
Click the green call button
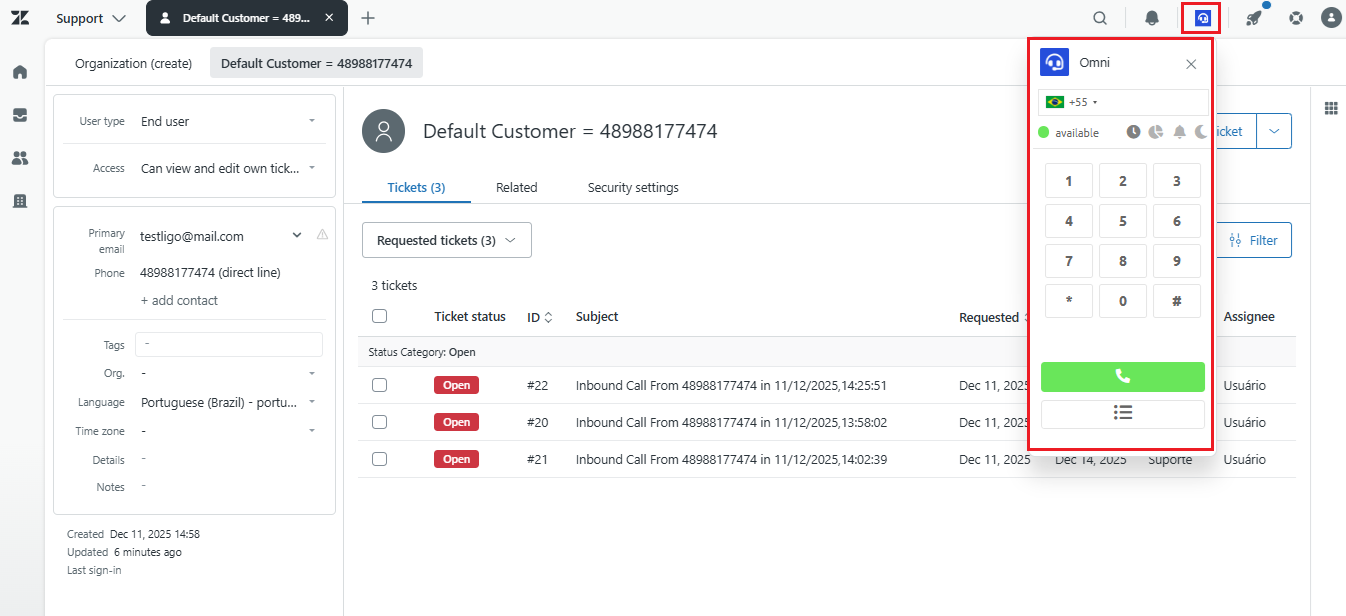1123,377
